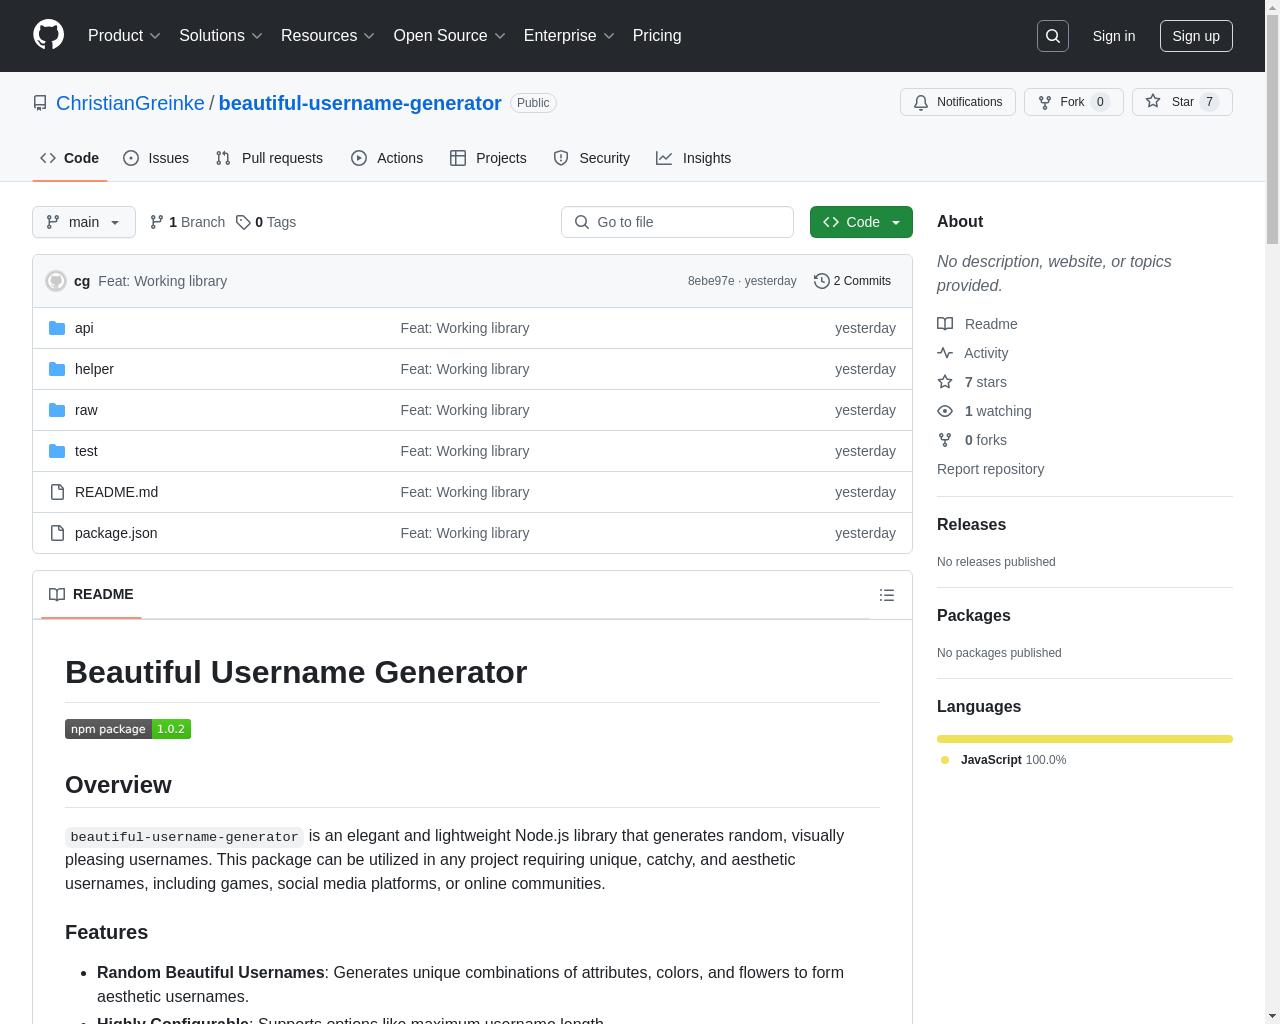This screenshot has width=1280, height=1024.
Task: Click the Report repository link
Action: [x=990, y=469]
